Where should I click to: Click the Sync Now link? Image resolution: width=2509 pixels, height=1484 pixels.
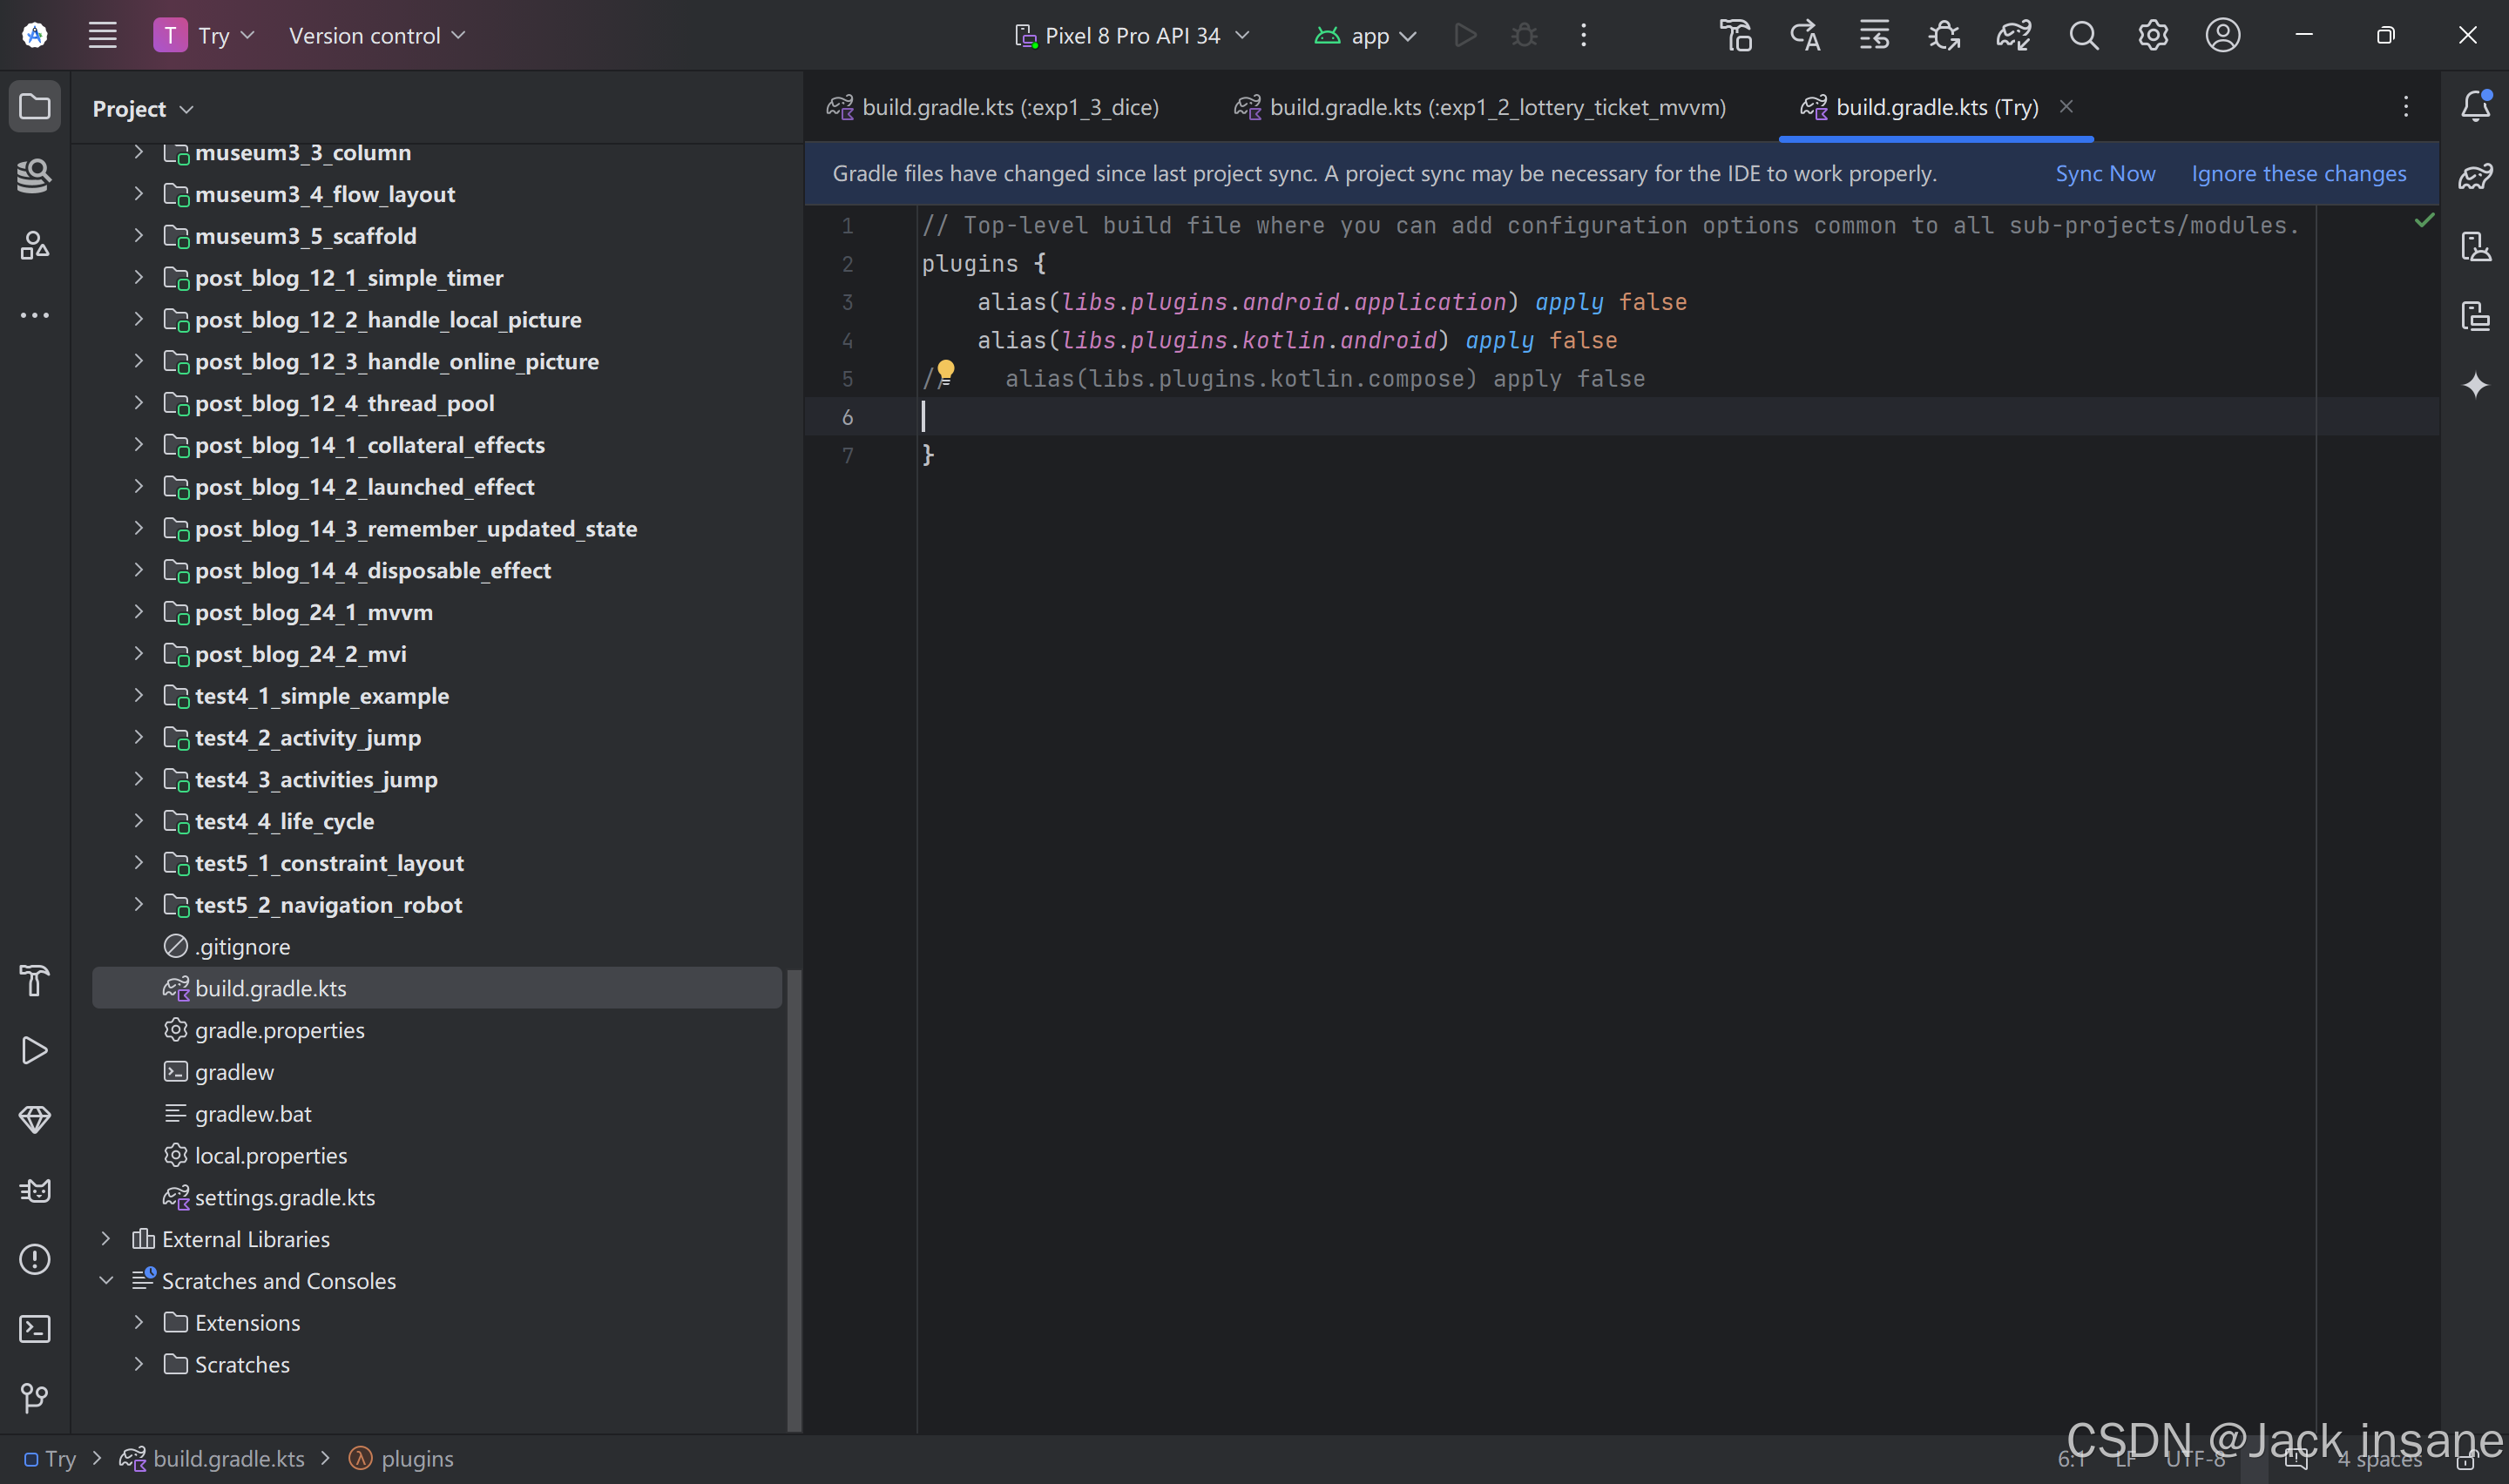[2104, 174]
